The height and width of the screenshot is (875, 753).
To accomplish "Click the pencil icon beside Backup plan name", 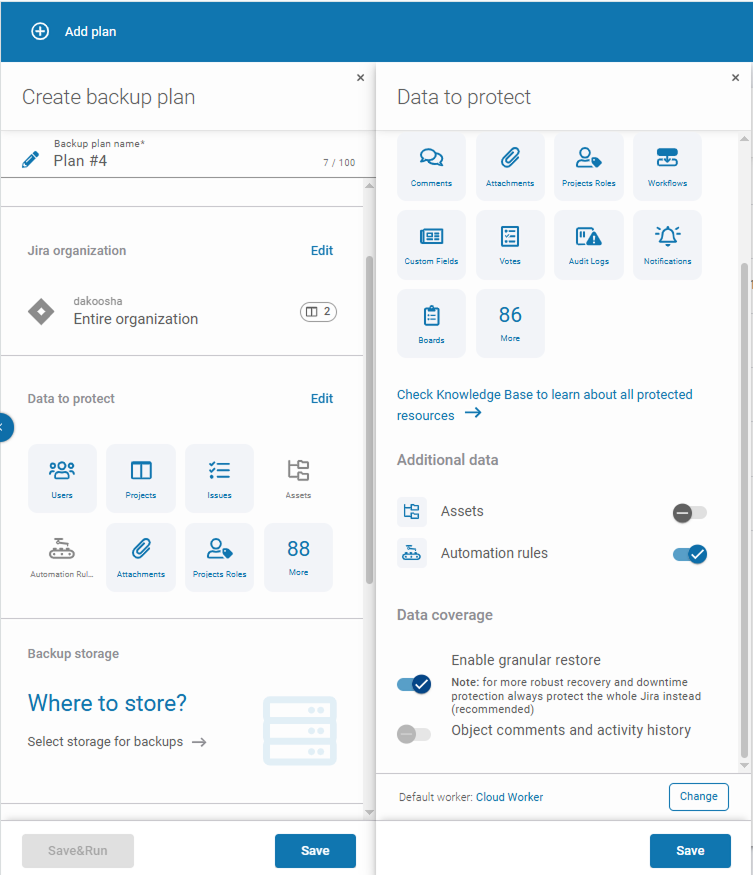I will [x=31, y=160].
